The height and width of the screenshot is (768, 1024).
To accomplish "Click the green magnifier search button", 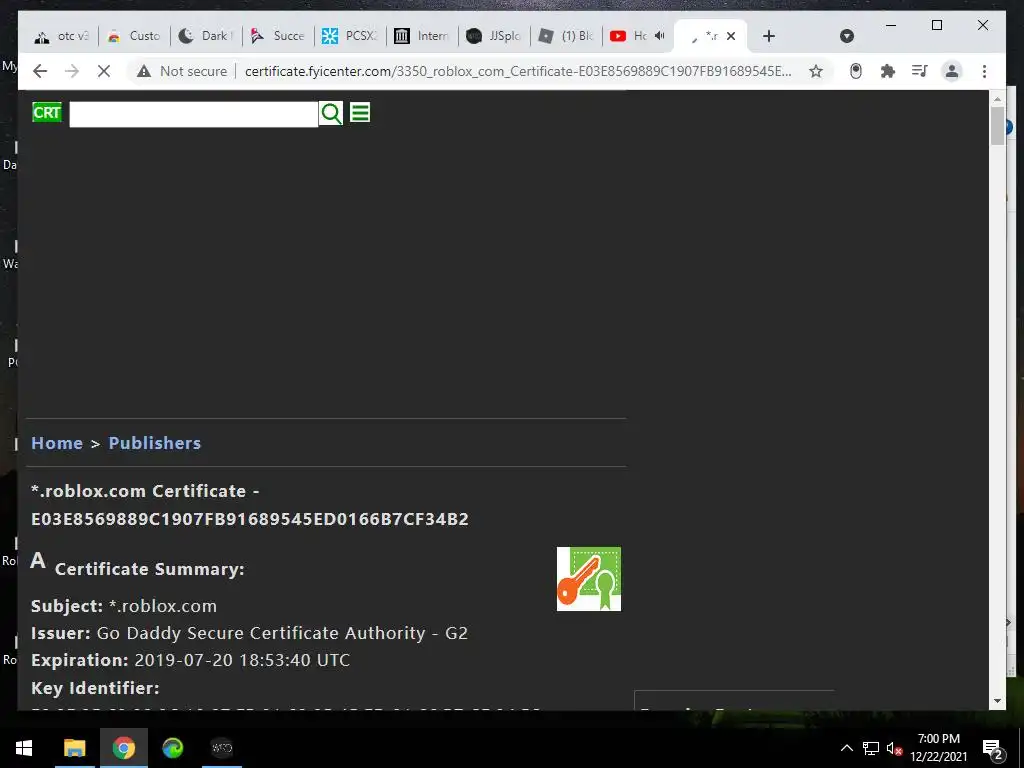I will (x=331, y=113).
